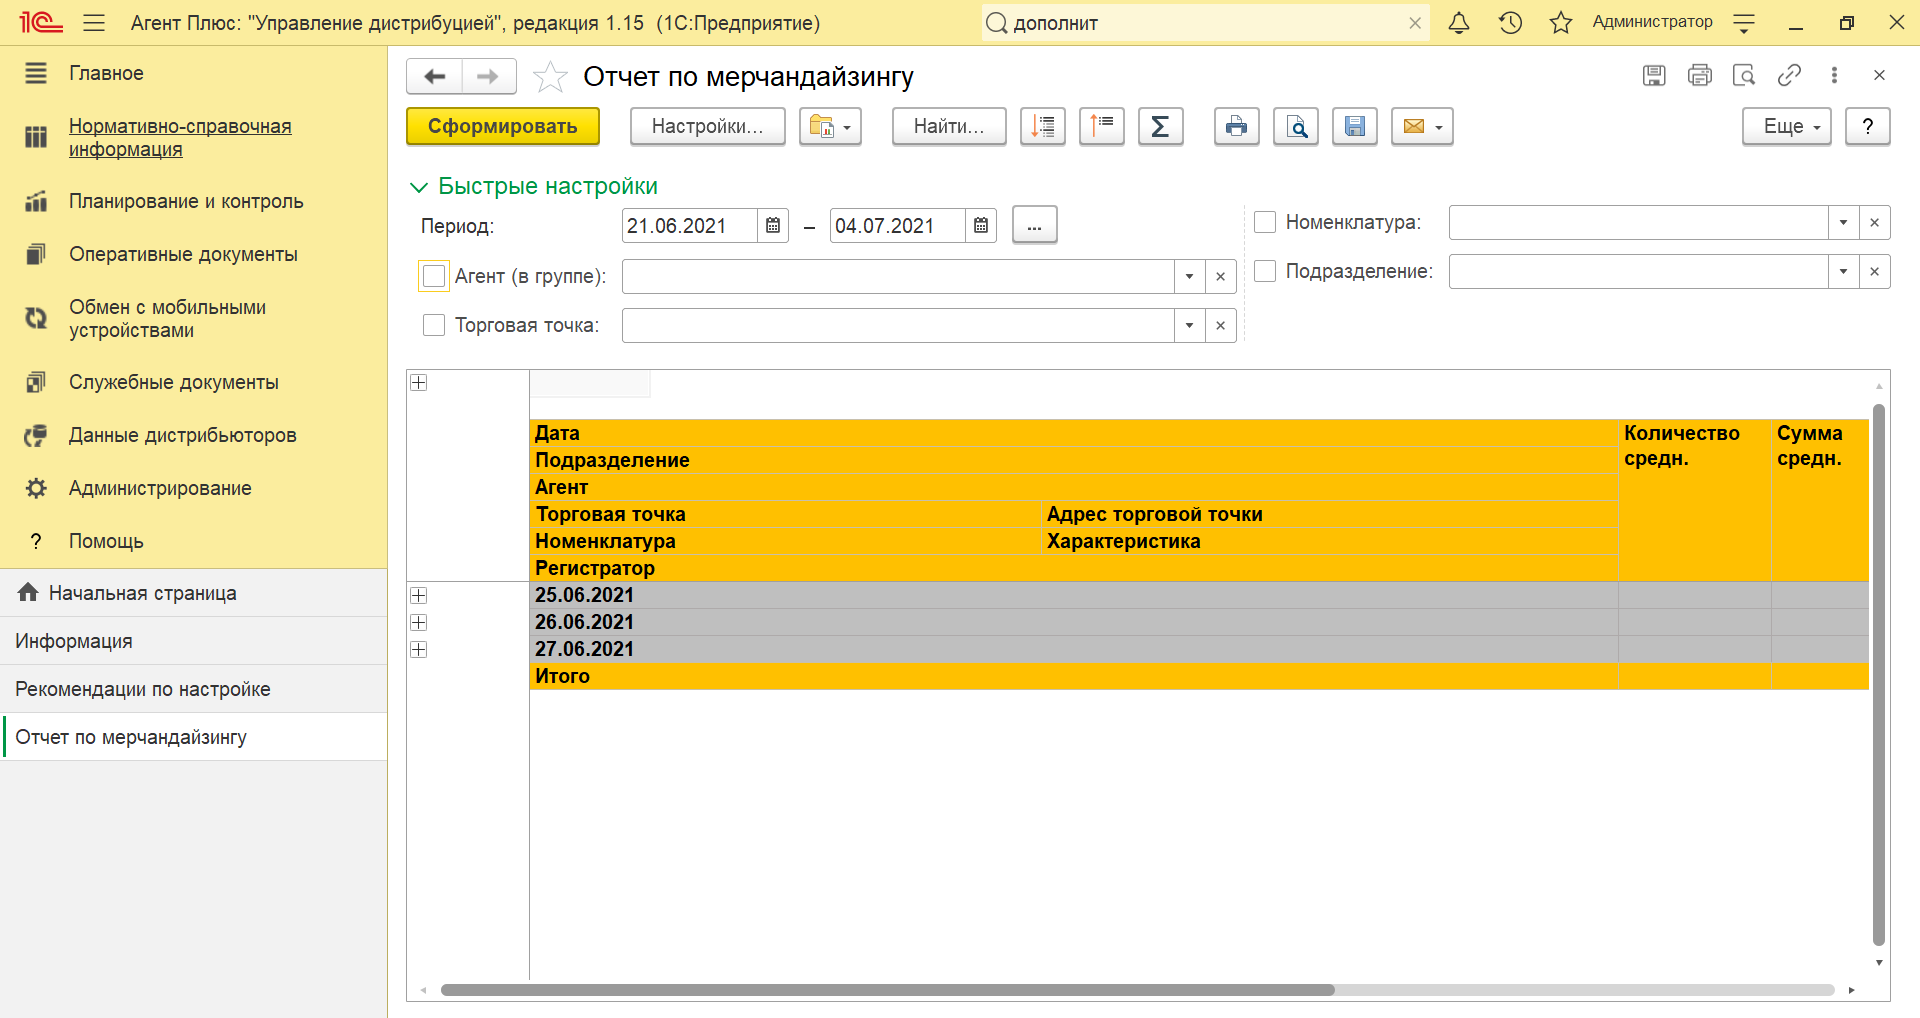
Task: Open Данные дистрибьюторов section
Action: click(x=183, y=435)
